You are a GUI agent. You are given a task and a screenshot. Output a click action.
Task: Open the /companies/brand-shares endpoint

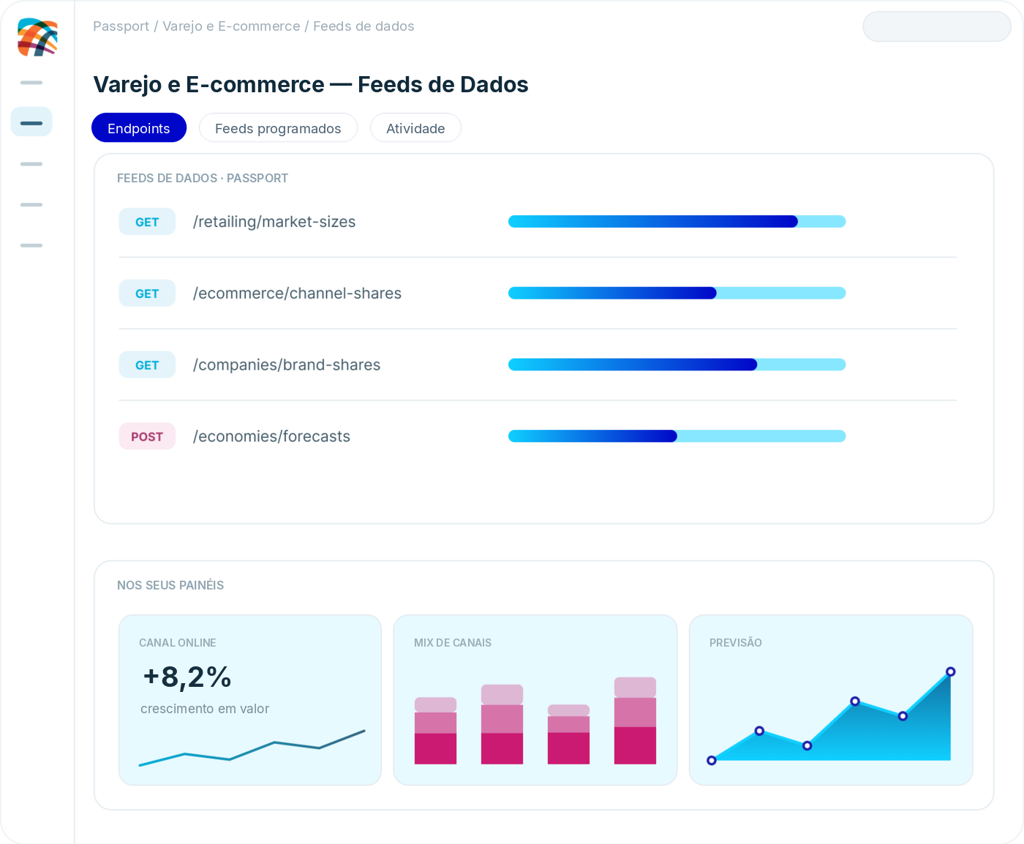tap(287, 365)
